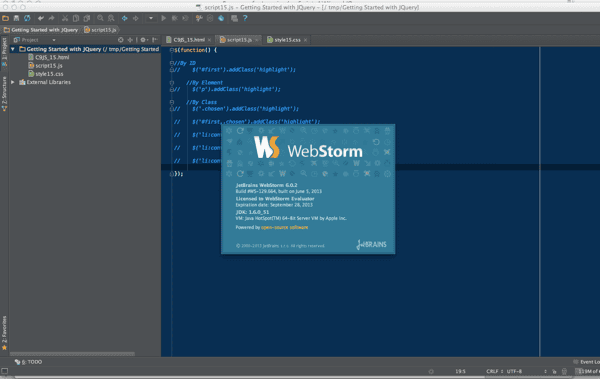Open the Project panel gear settings
Screen dimensions: 600x379
pyautogui.click(x=144, y=40)
